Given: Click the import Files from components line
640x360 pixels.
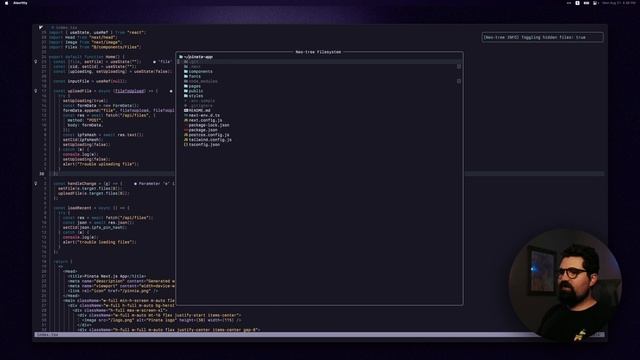Looking at the screenshot, I should 95,47.
